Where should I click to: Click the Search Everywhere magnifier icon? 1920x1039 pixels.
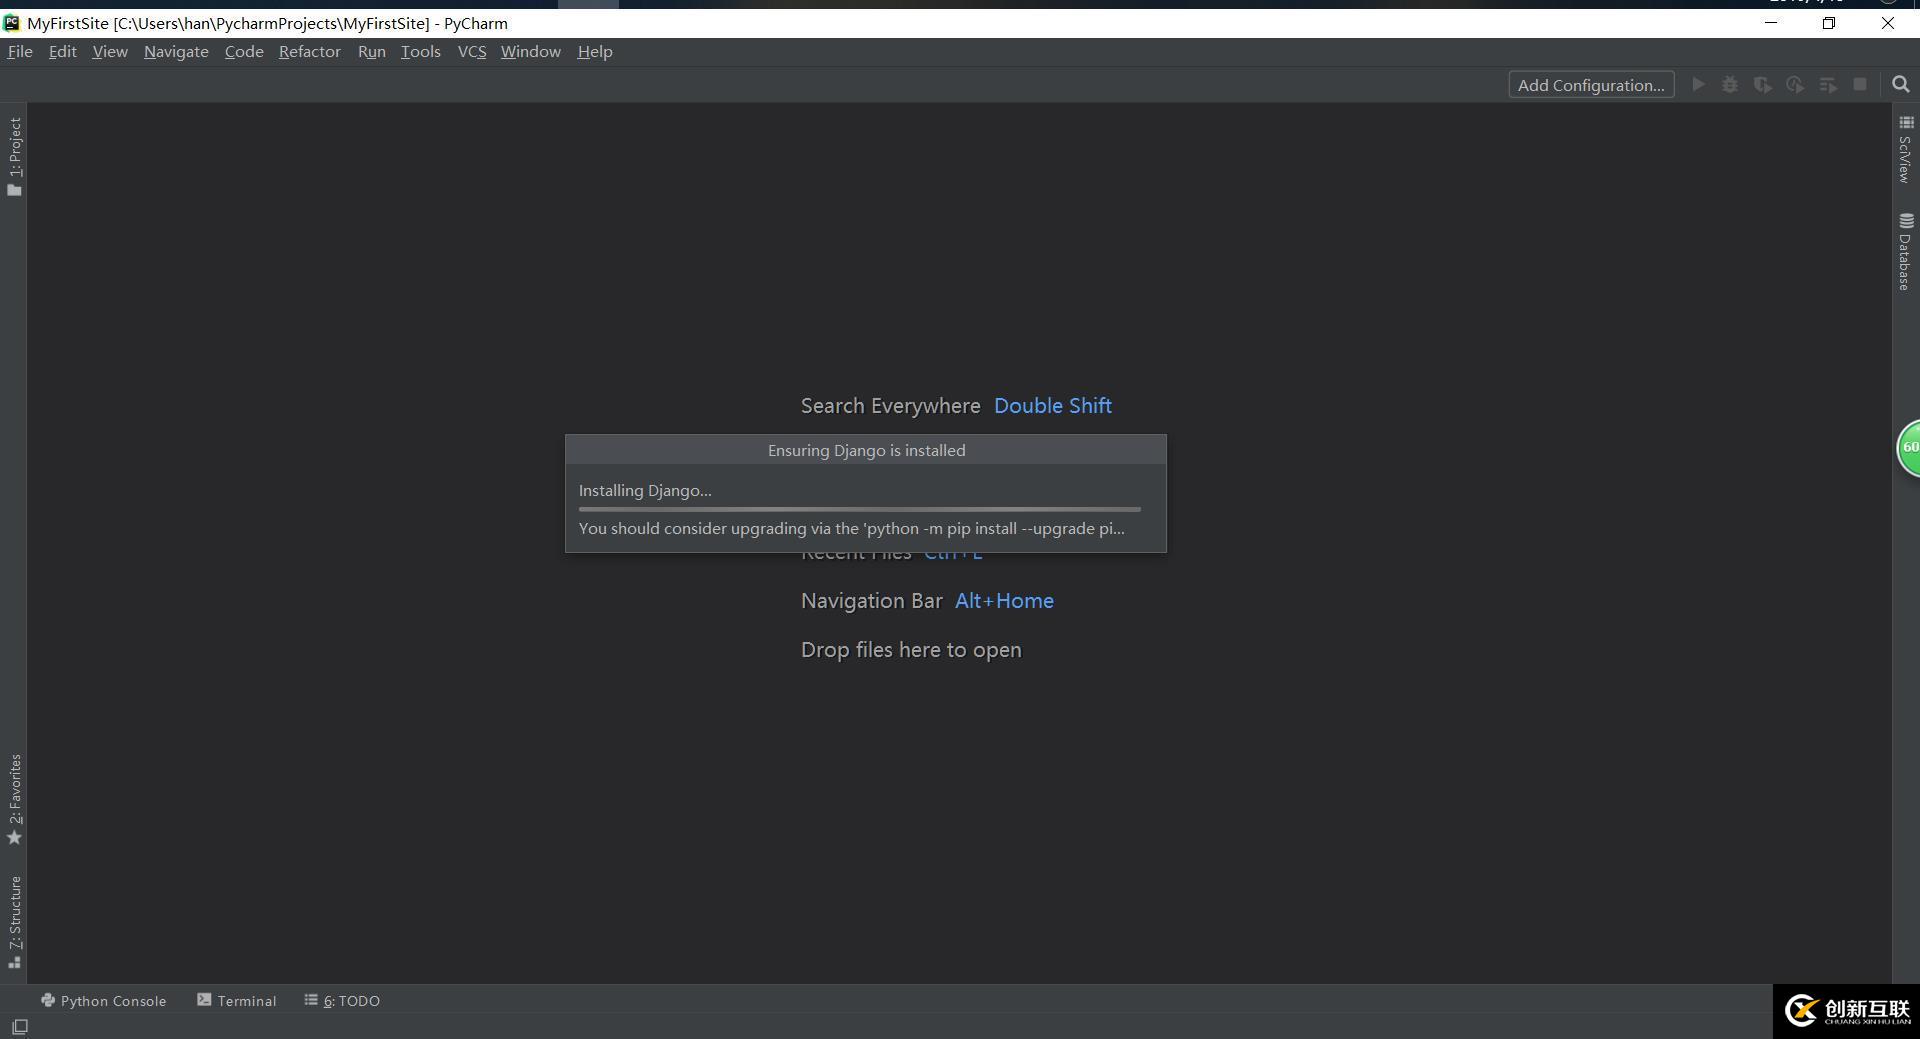tap(1901, 85)
